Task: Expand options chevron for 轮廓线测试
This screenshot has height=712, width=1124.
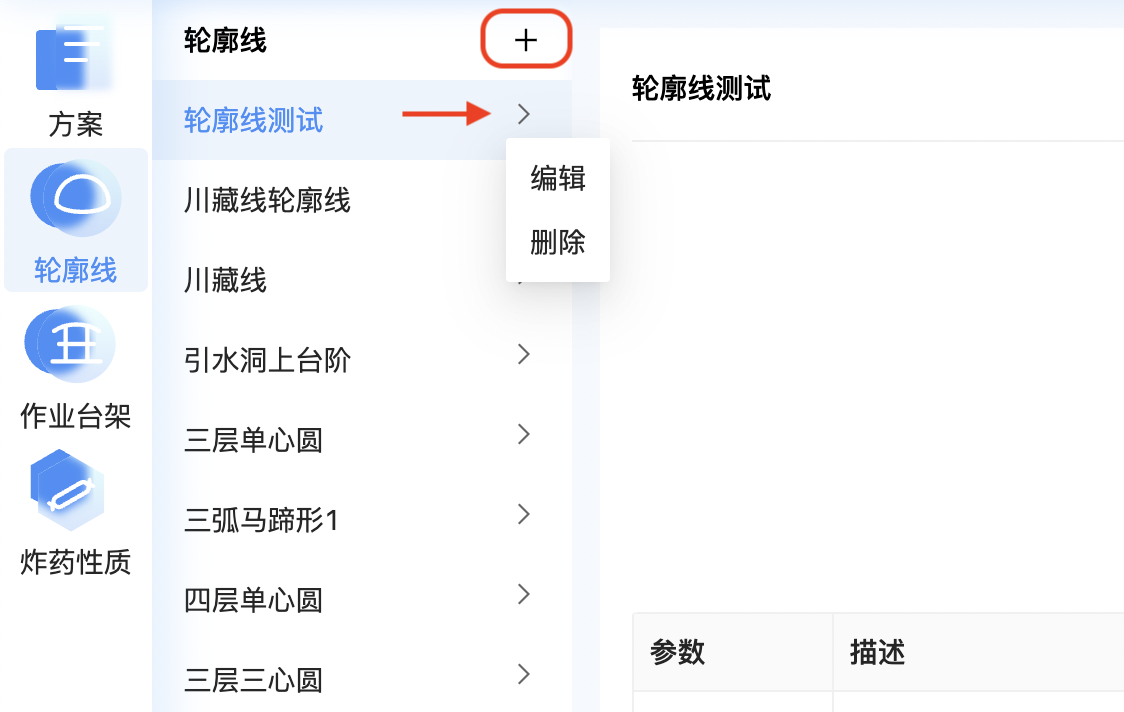Action: (524, 114)
